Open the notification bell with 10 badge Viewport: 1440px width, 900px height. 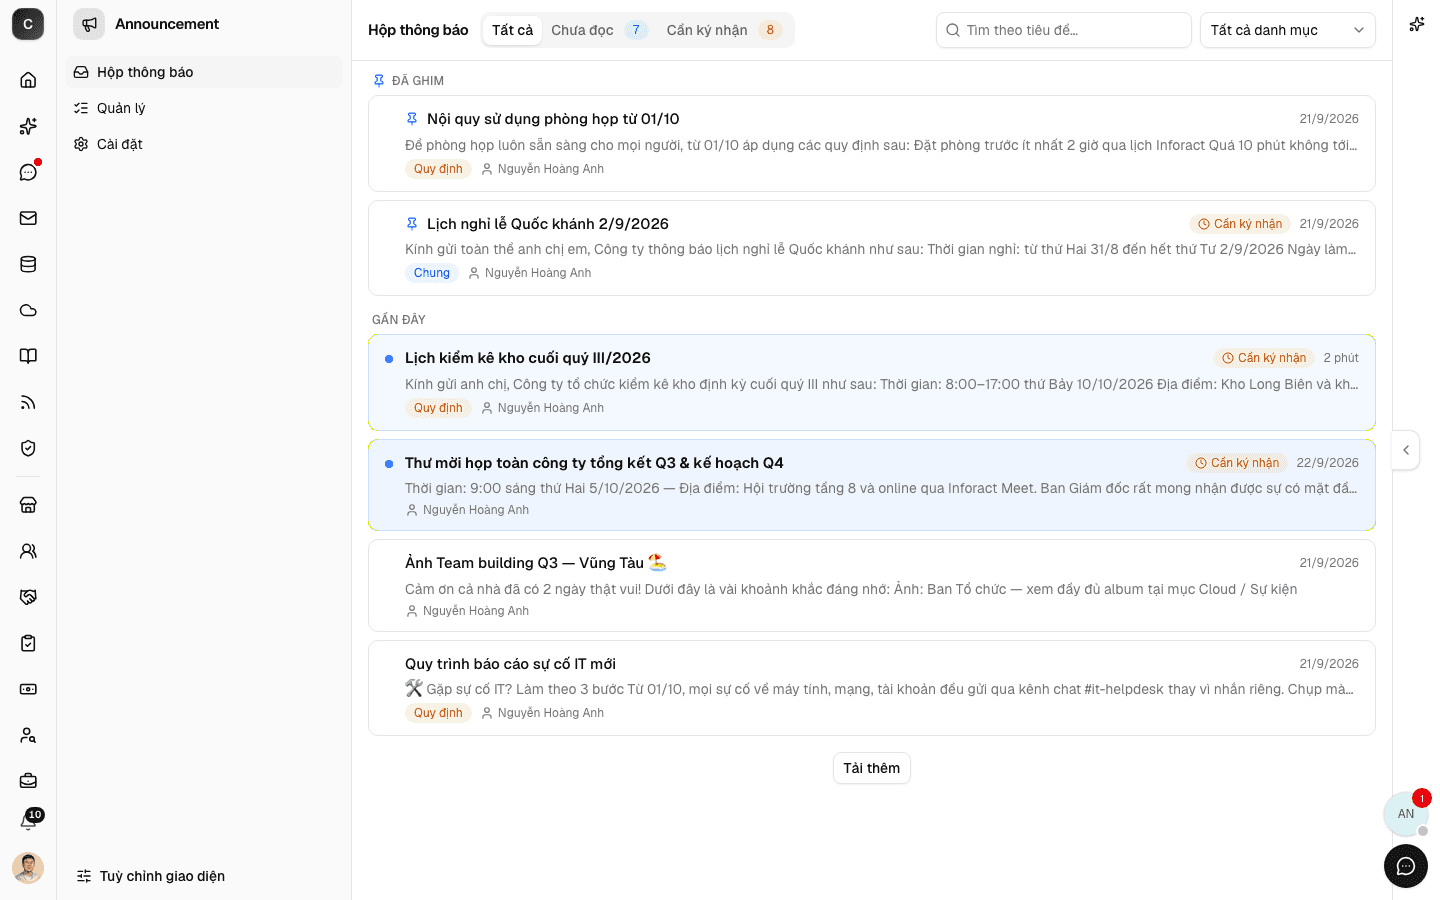click(x=28, y=822)
